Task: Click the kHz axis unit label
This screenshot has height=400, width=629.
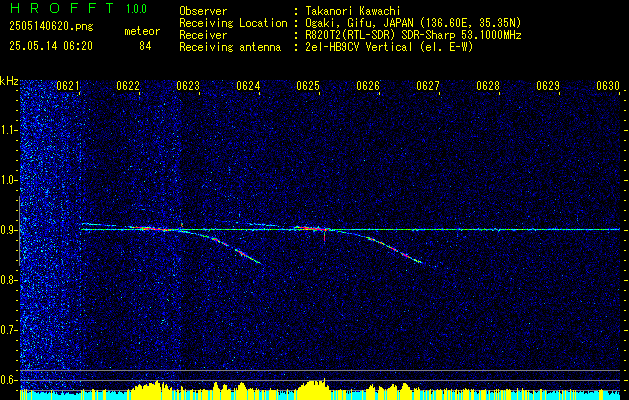Action: click(9, 82)
